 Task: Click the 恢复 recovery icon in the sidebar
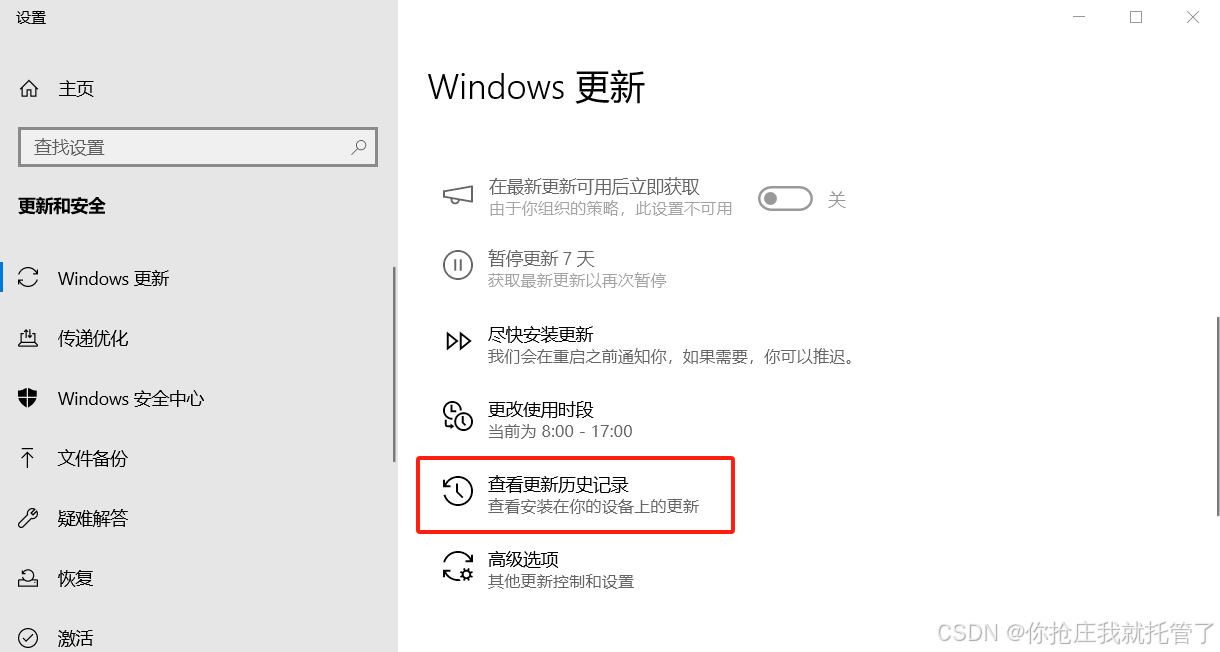coord(28,578)
